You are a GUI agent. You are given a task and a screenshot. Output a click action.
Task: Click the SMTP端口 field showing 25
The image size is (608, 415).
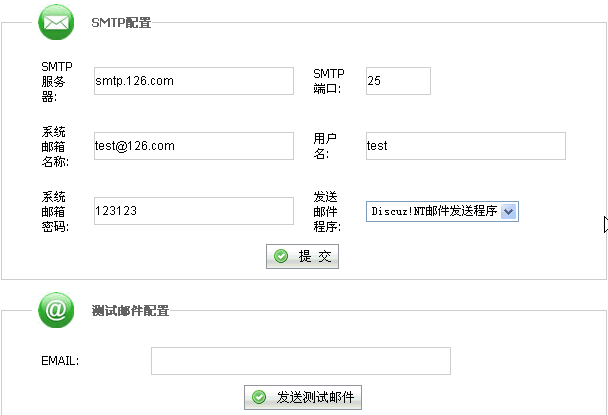398,81
